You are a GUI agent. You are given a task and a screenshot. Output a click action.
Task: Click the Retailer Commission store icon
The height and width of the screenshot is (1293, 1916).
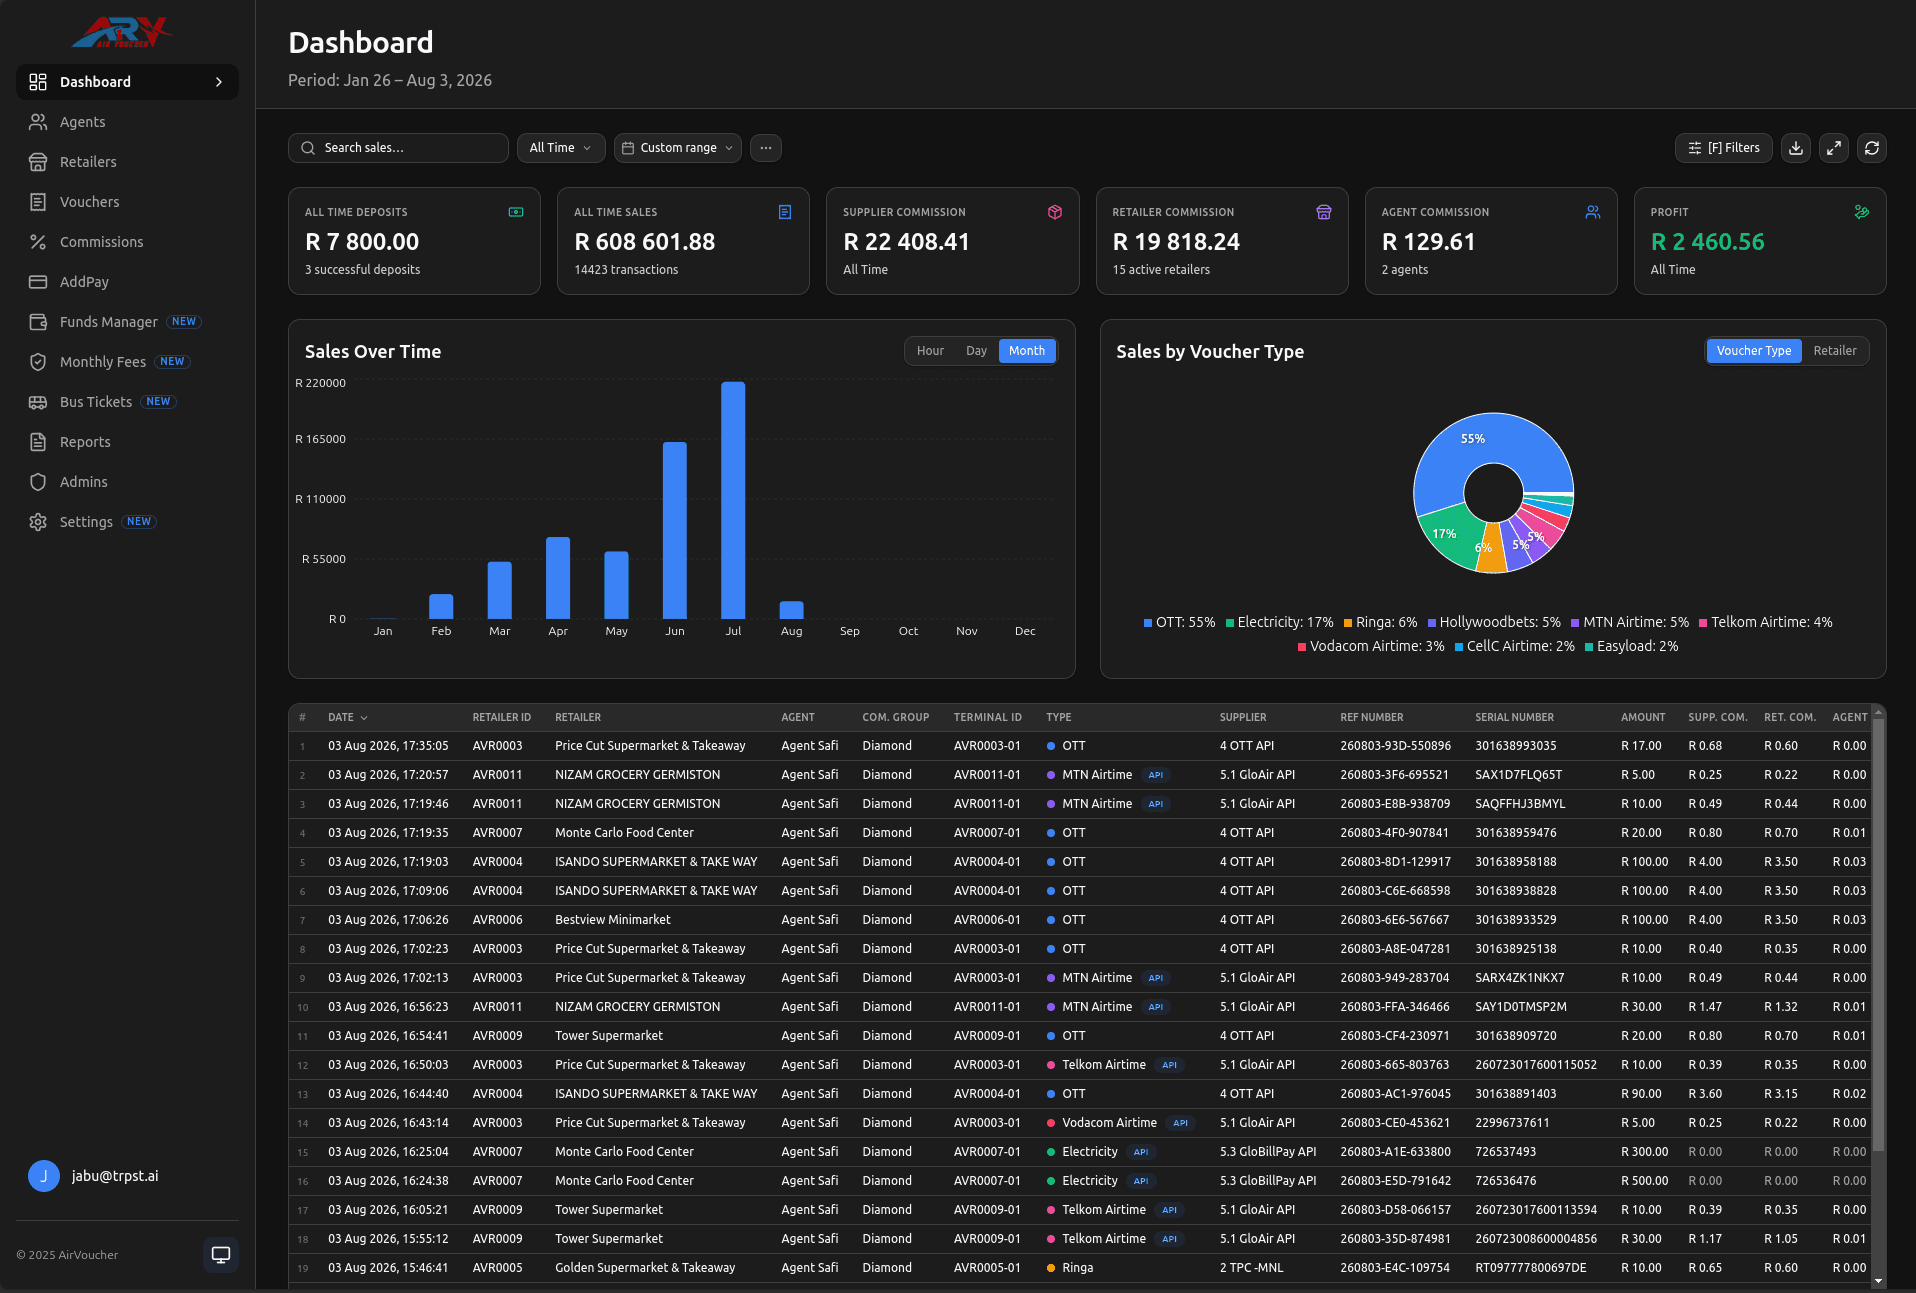(1324, 212)
